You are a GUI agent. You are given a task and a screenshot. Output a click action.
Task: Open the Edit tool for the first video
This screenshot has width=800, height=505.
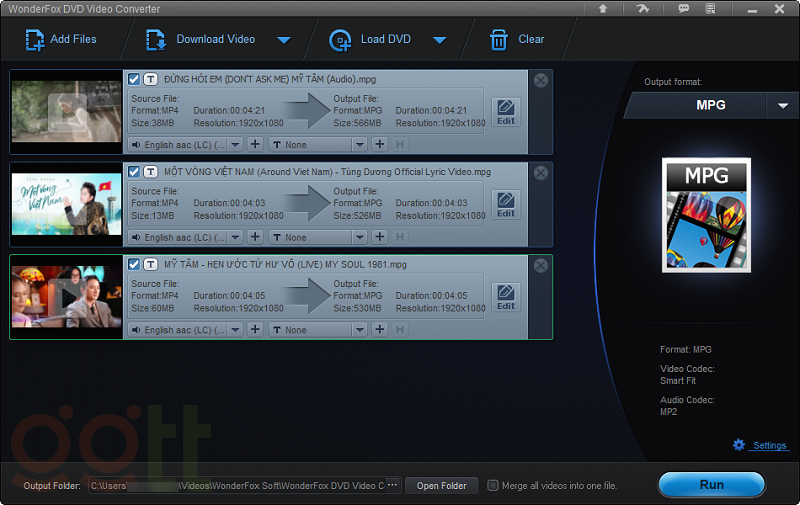coord(506,110)
